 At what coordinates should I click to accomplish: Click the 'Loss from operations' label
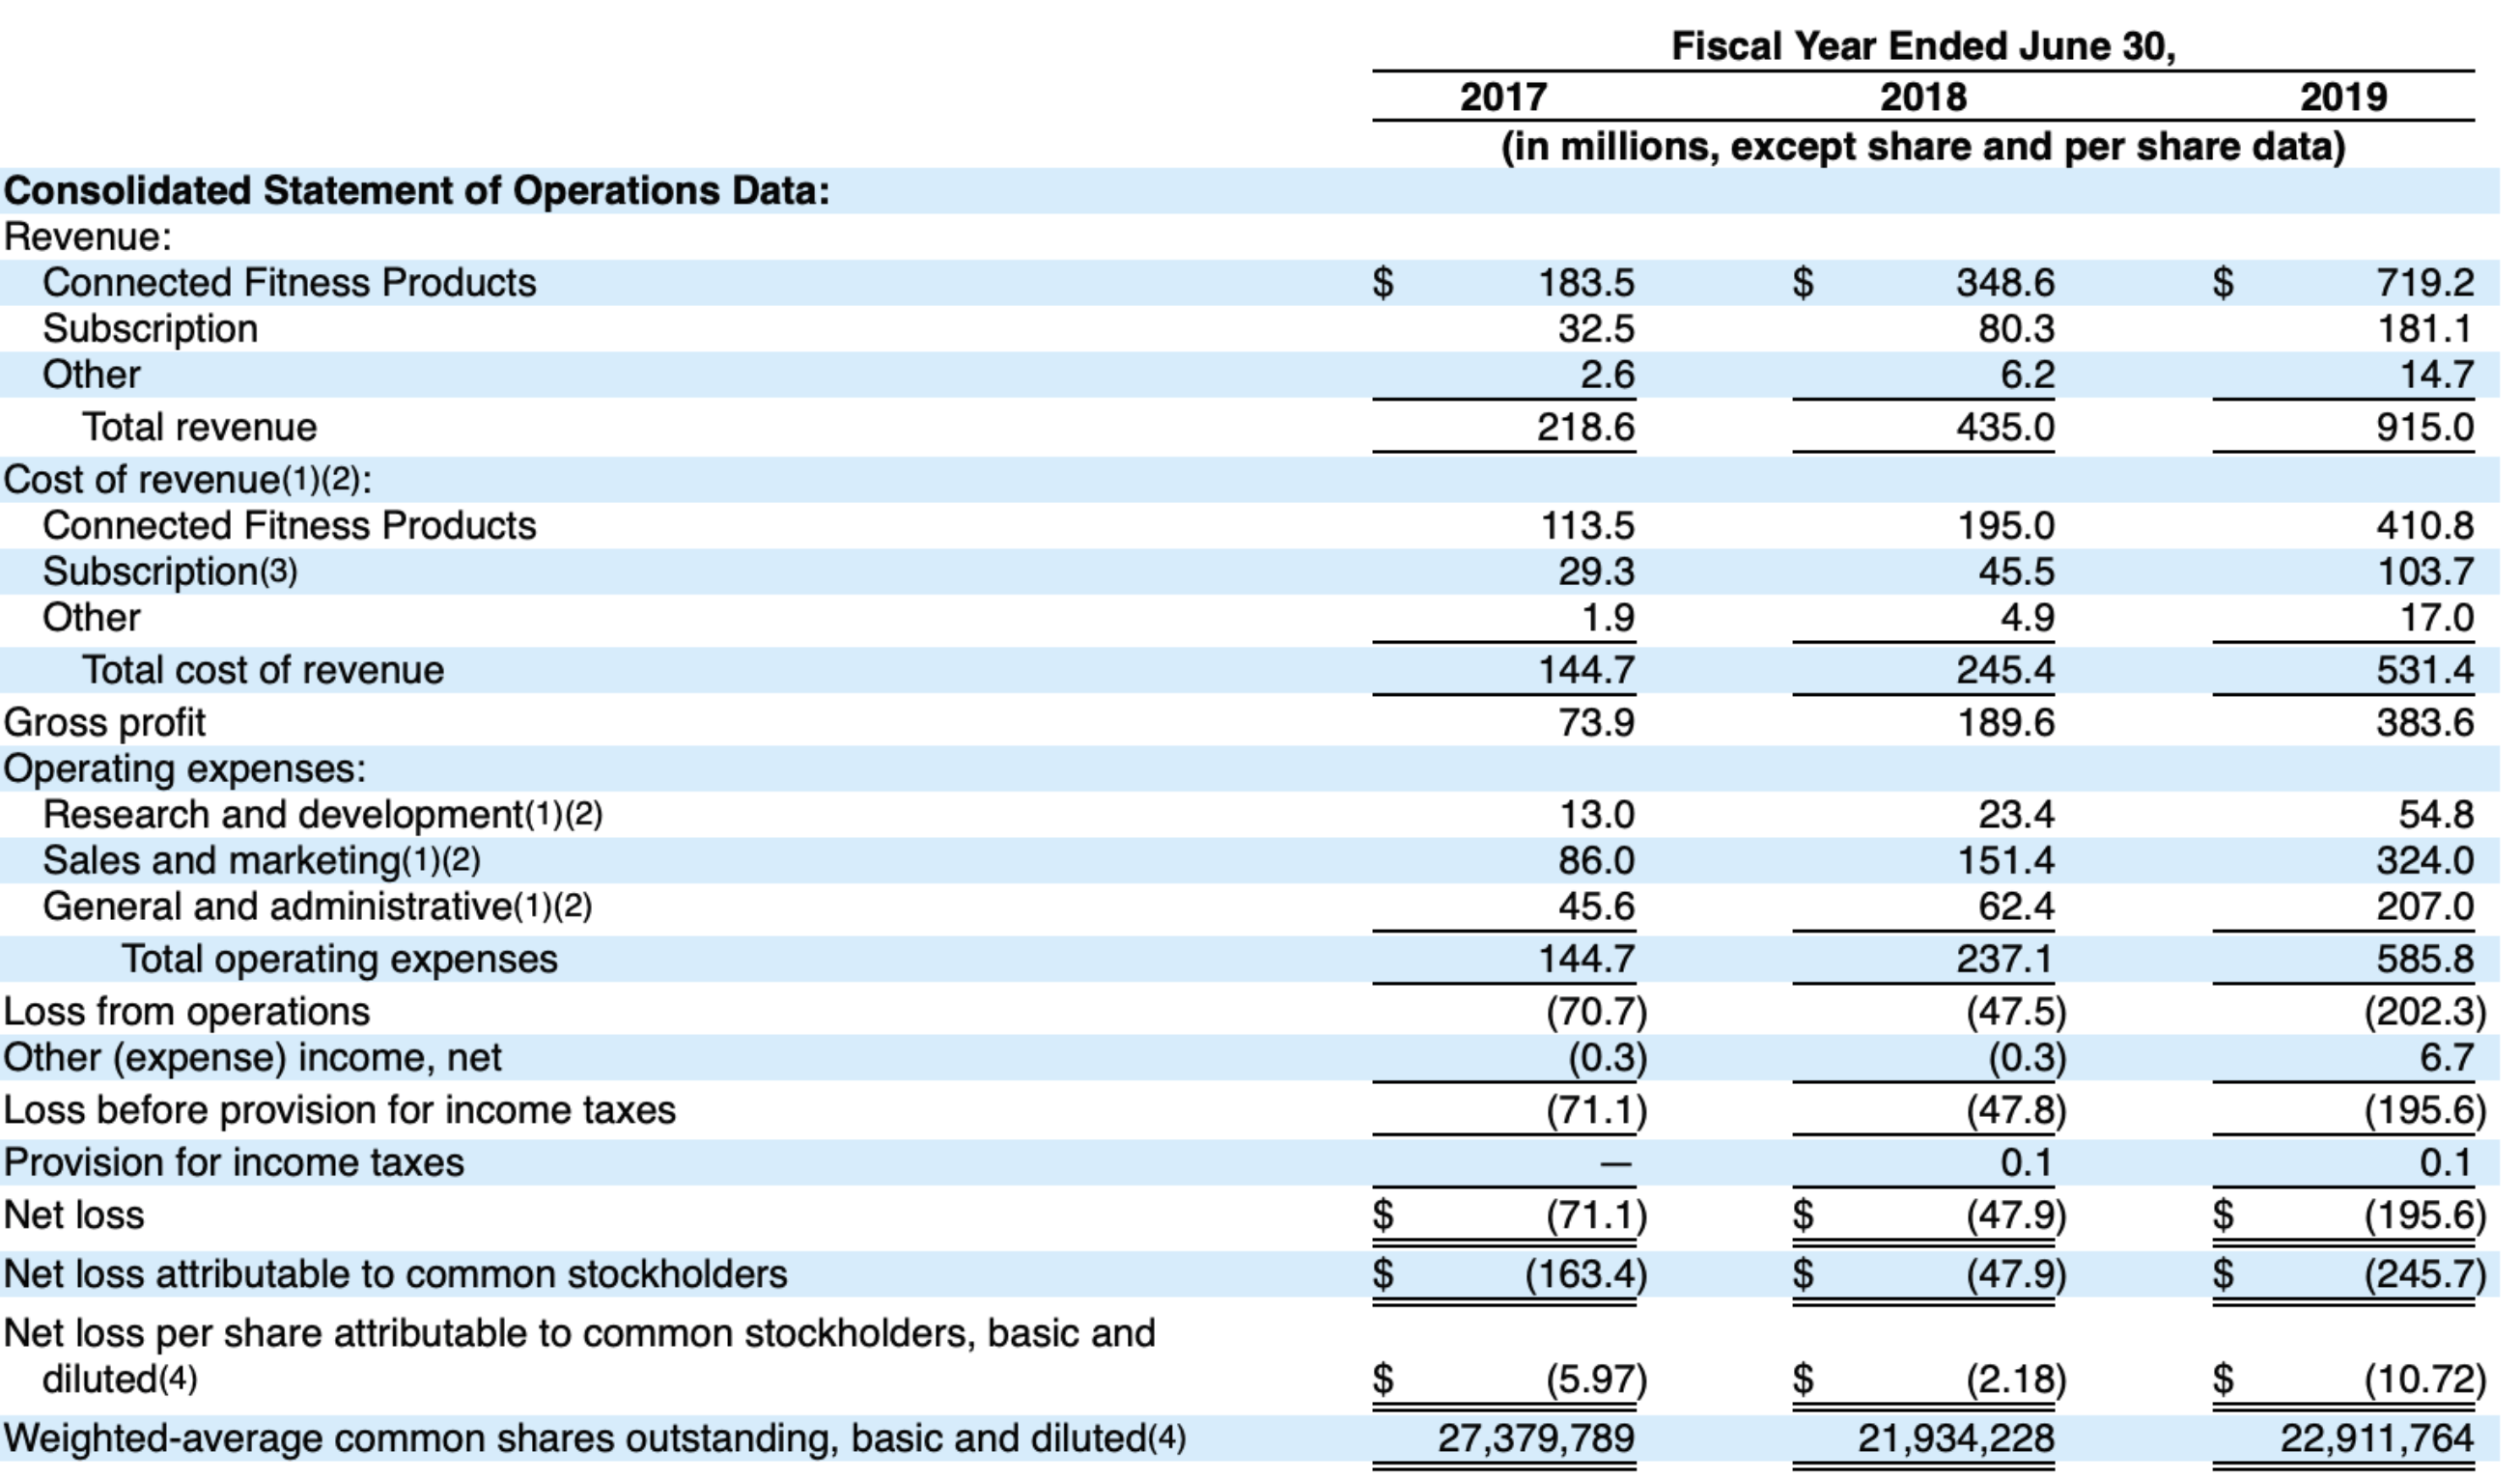click(x=187, y=1012)
